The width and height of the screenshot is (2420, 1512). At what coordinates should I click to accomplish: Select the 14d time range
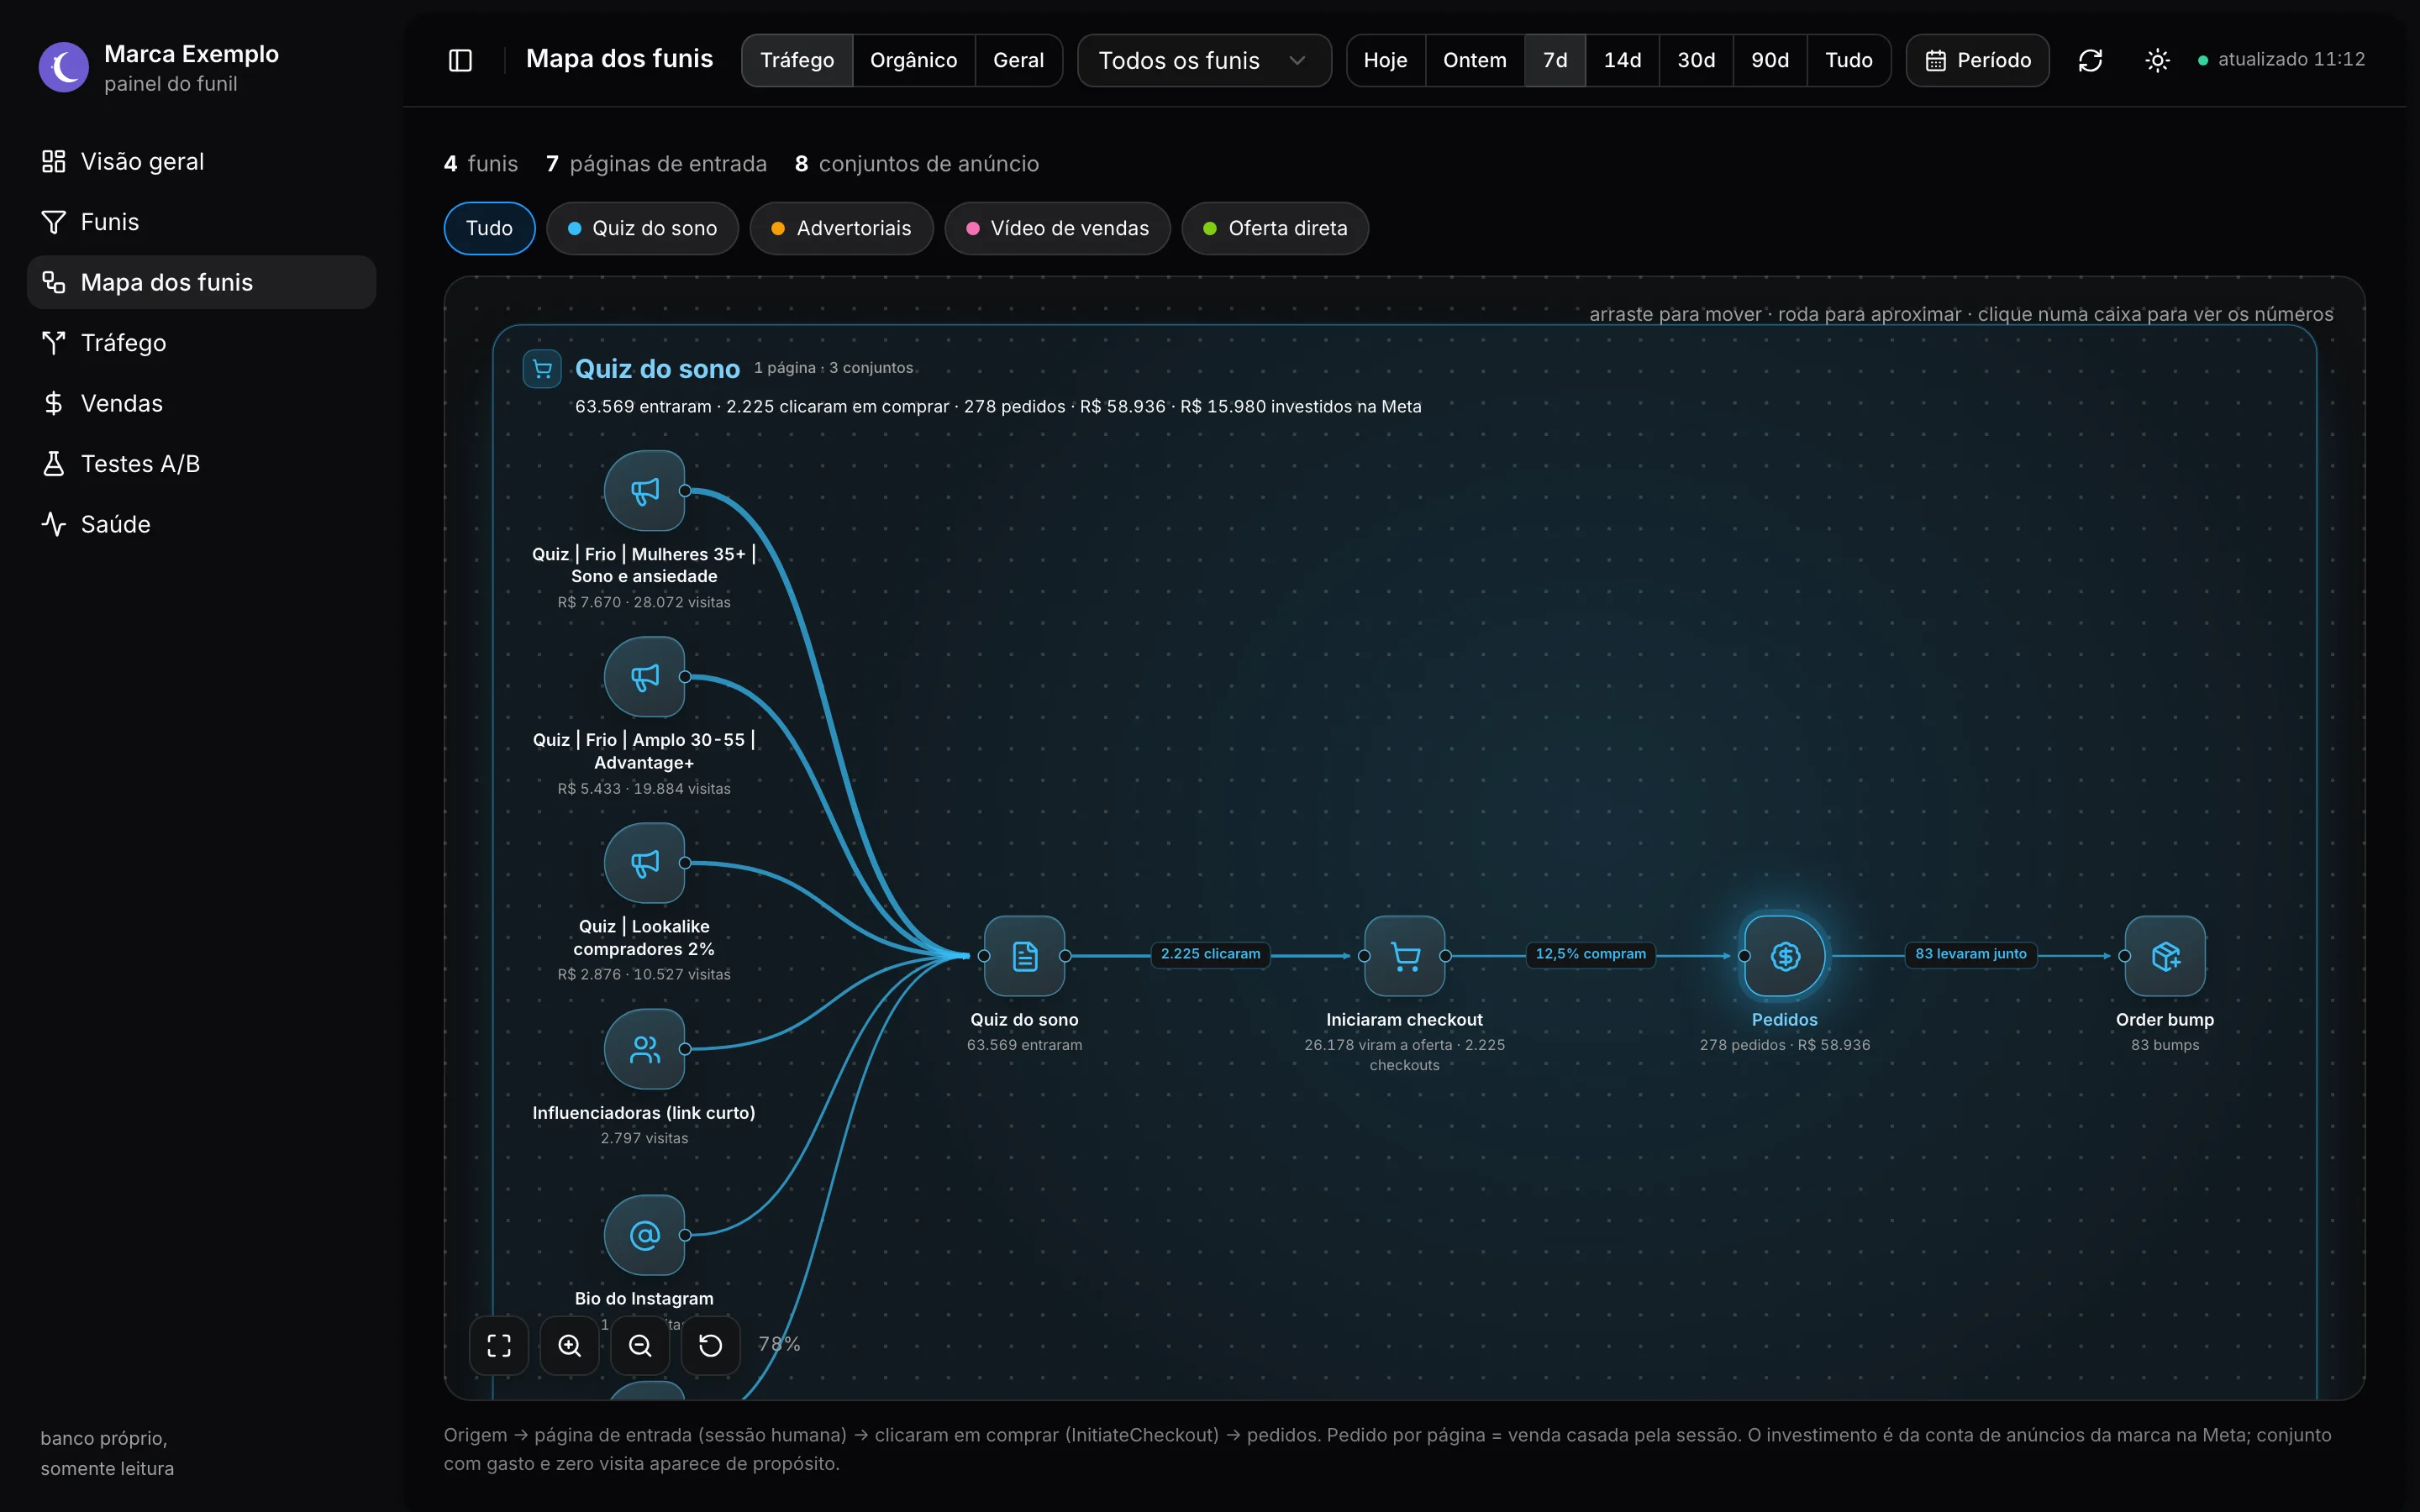[x=1622, y=60]
